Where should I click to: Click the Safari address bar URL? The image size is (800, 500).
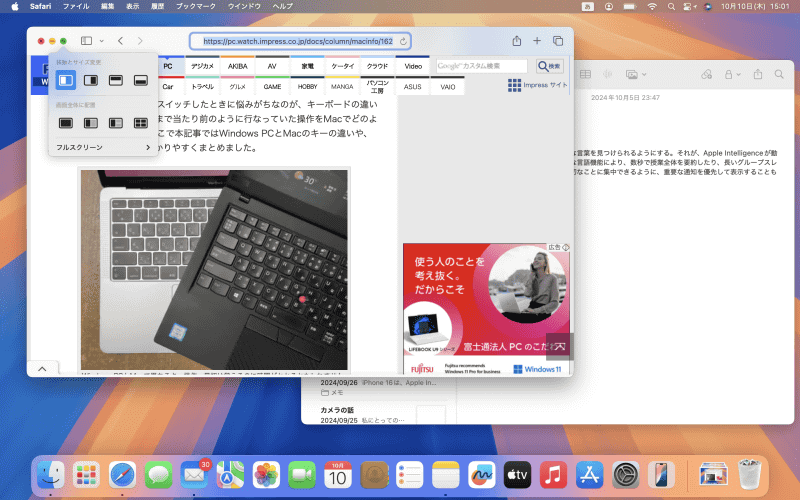tap(298, 41)
